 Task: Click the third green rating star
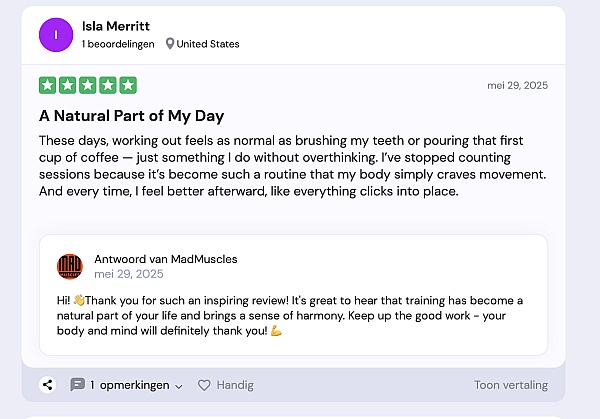(x=88, y=86)
